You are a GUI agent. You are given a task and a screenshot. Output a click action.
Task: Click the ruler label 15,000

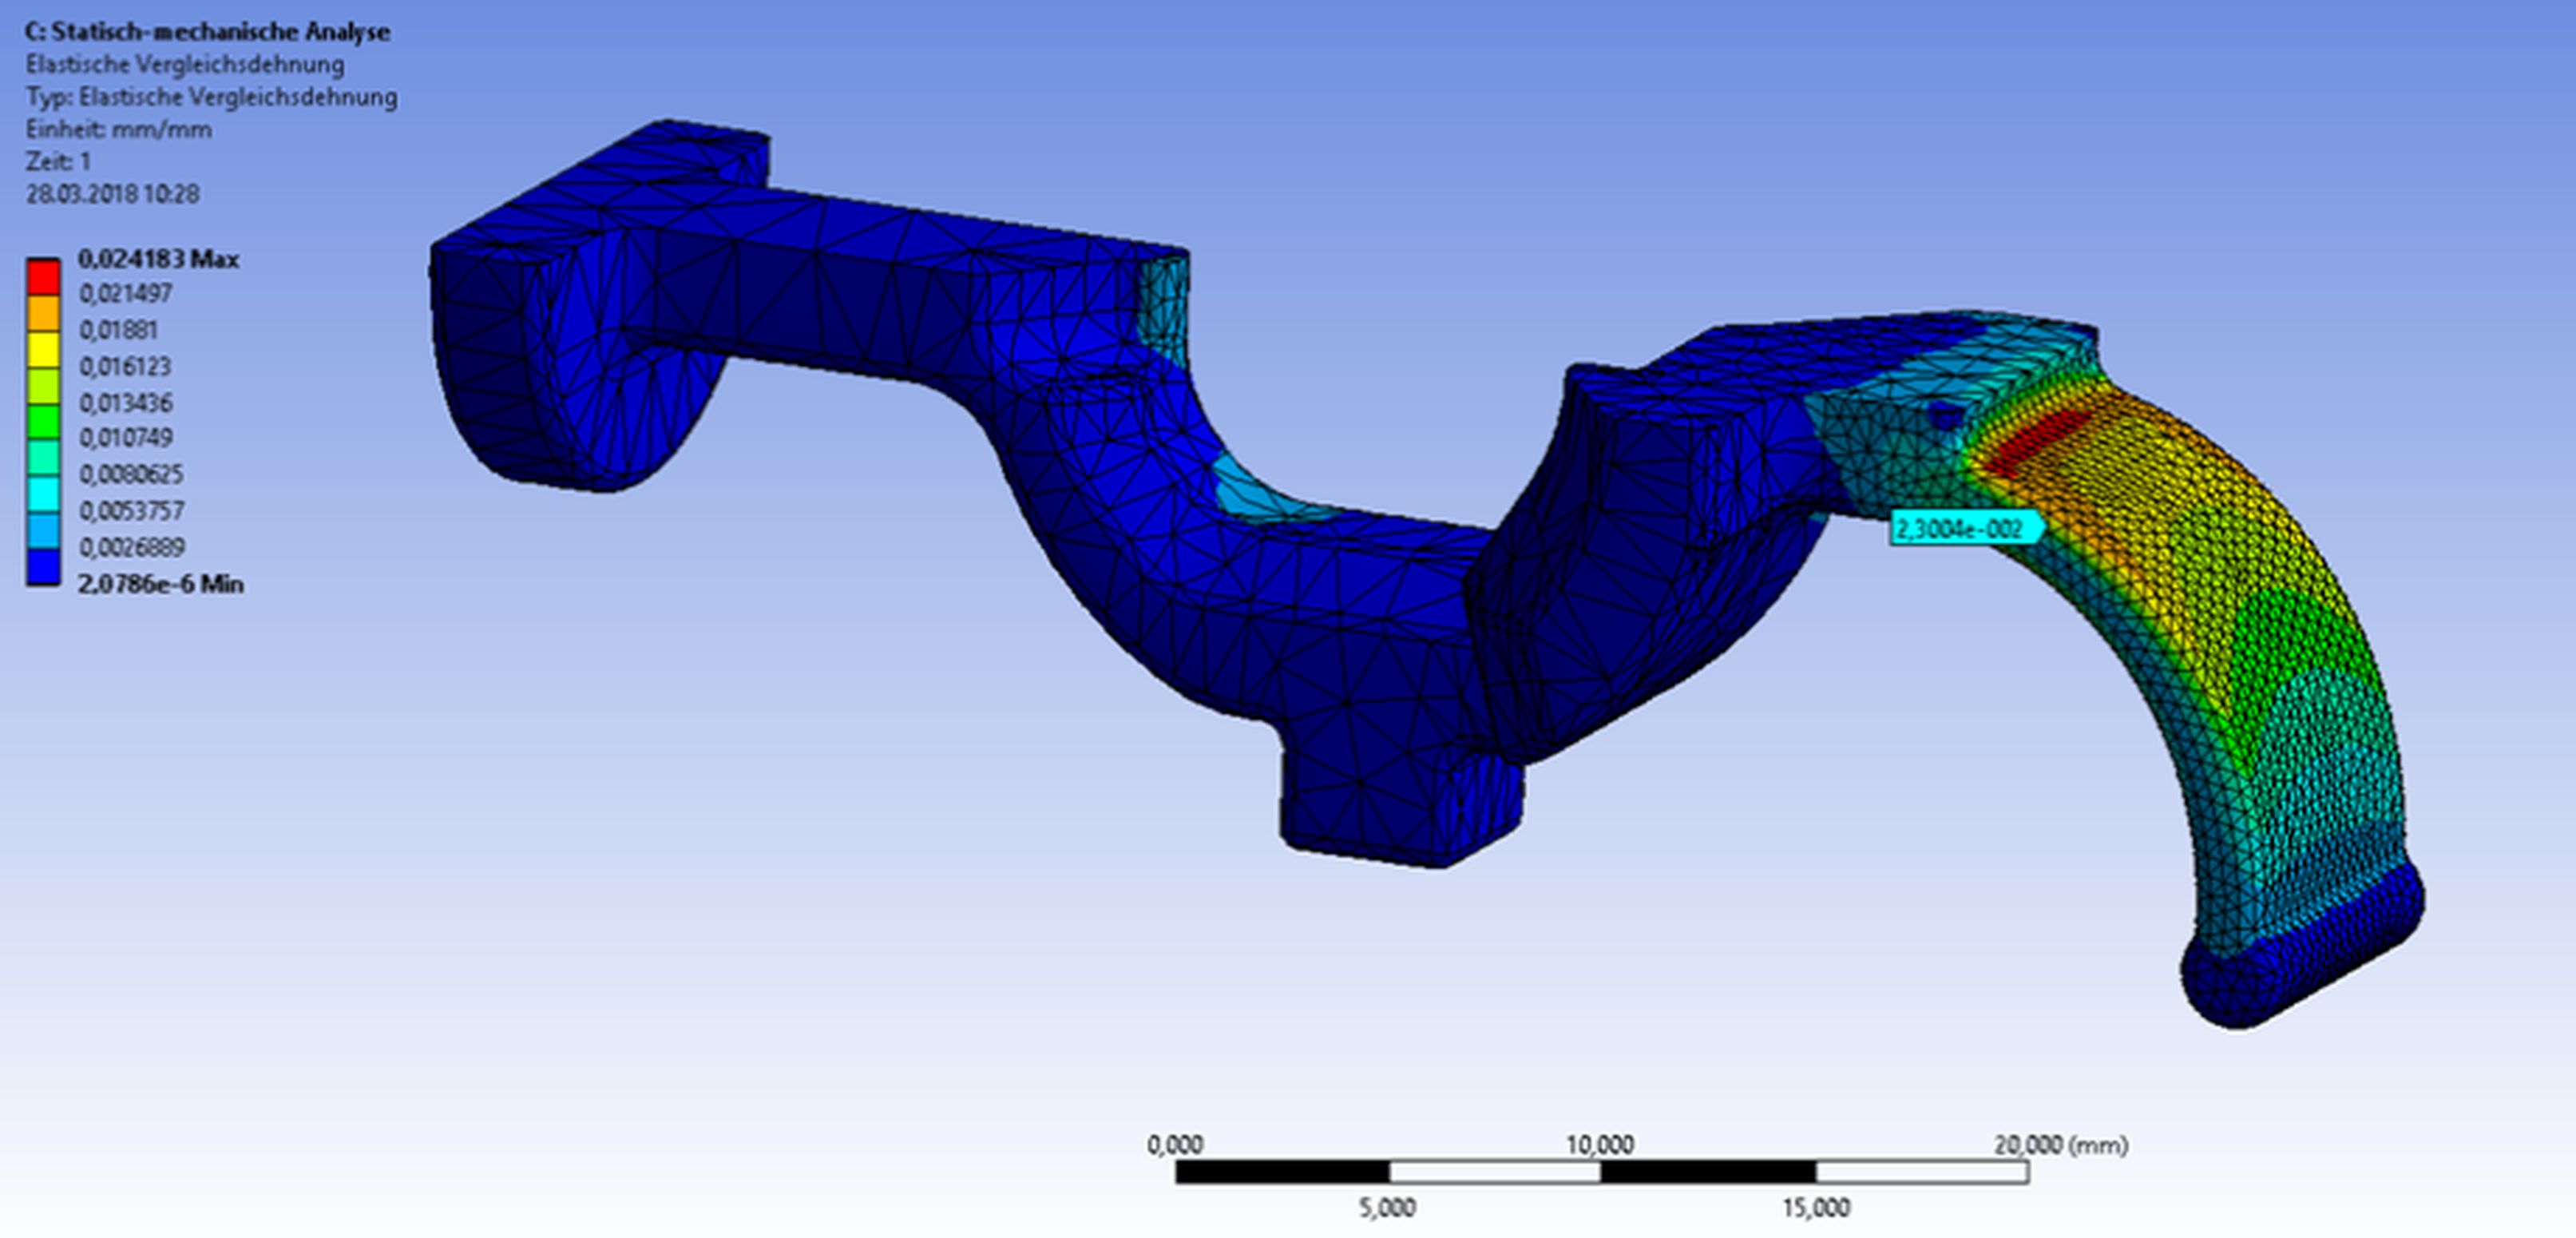[x=1815, y=1208]
